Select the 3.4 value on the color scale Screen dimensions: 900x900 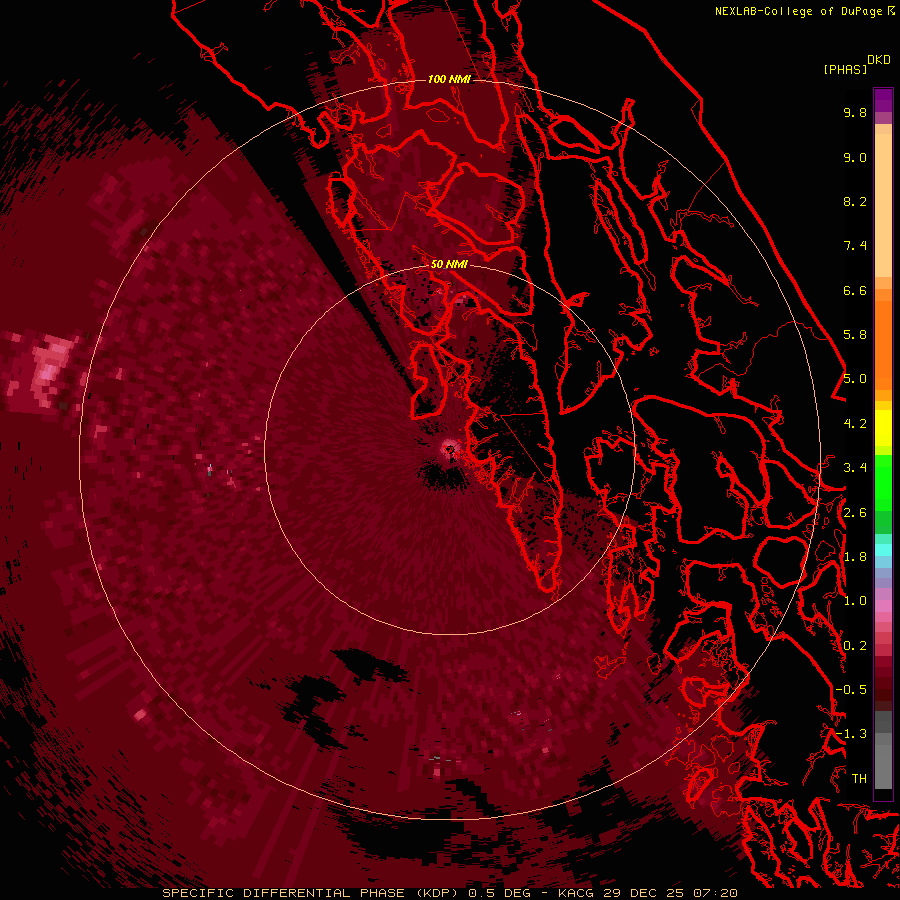point(855,468)
